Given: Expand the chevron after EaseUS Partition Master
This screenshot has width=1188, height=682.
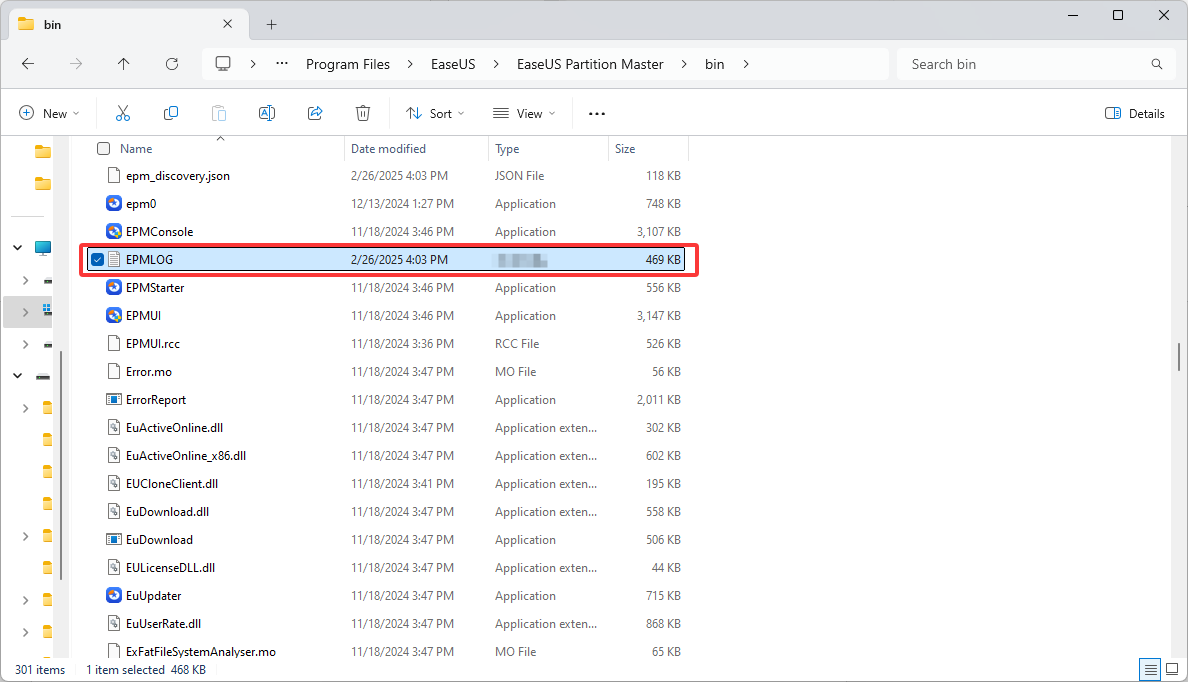Looking at the screenshot, I should point(684,64).
